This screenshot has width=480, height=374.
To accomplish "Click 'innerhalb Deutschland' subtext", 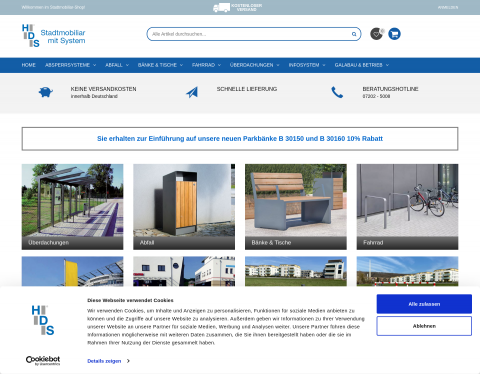I will [94, 96].
